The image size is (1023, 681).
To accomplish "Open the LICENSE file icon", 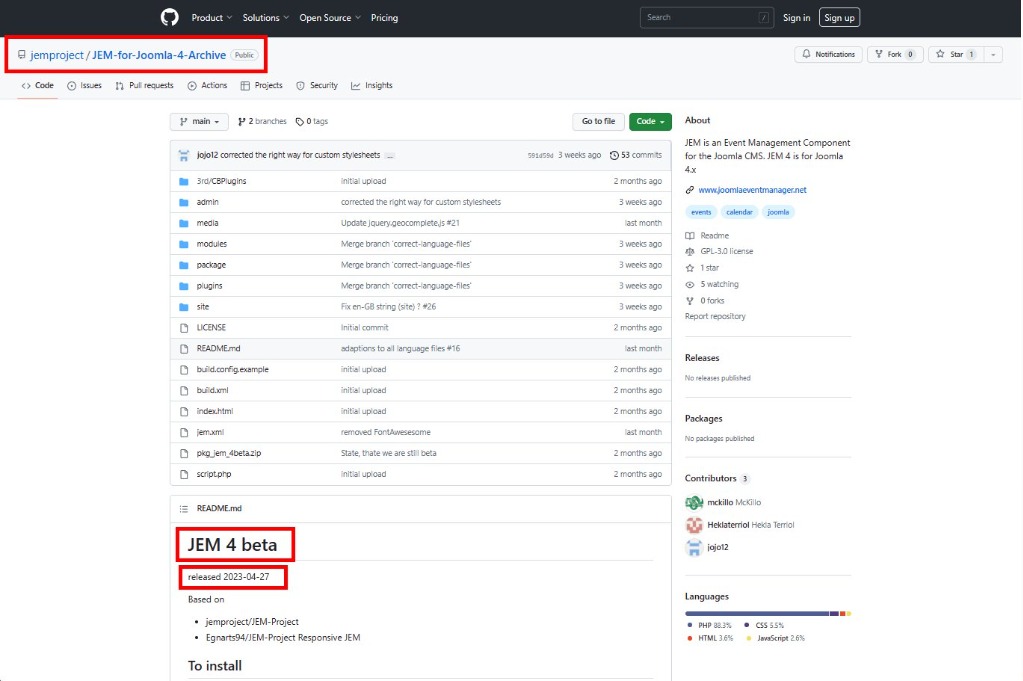I will point(184,327).
